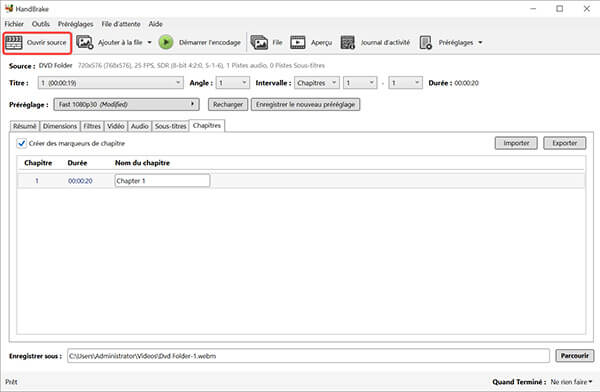The width and height of the screenshot is (600, 392).
Task: Open the Outils menu
Action: 41,24
